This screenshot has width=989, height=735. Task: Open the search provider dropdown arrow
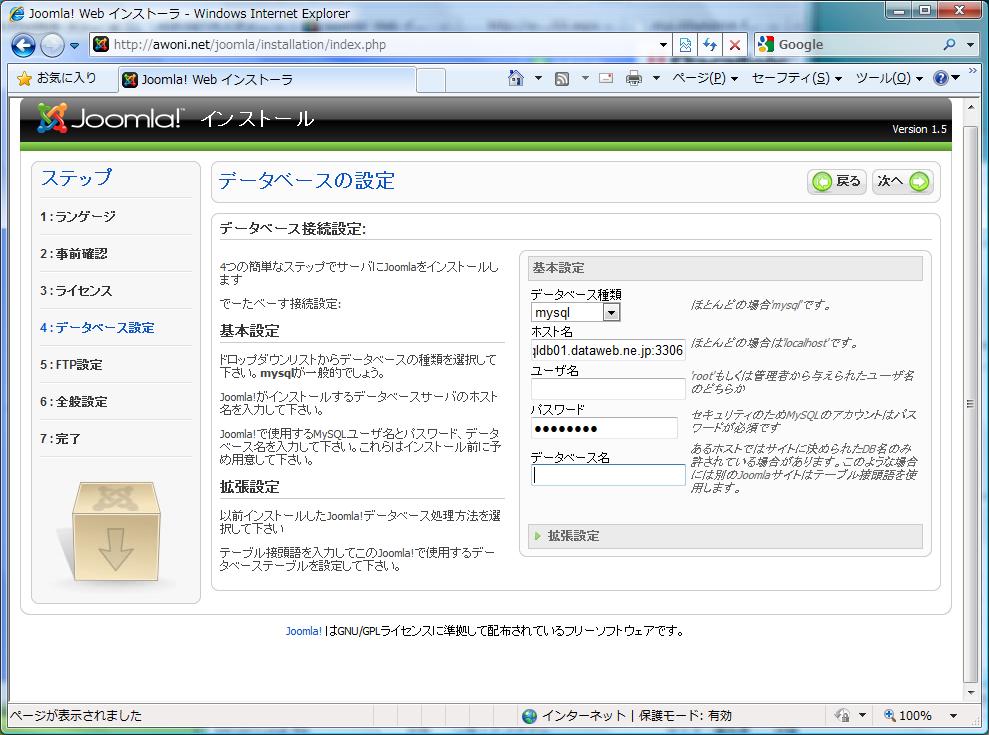[970, 45]
